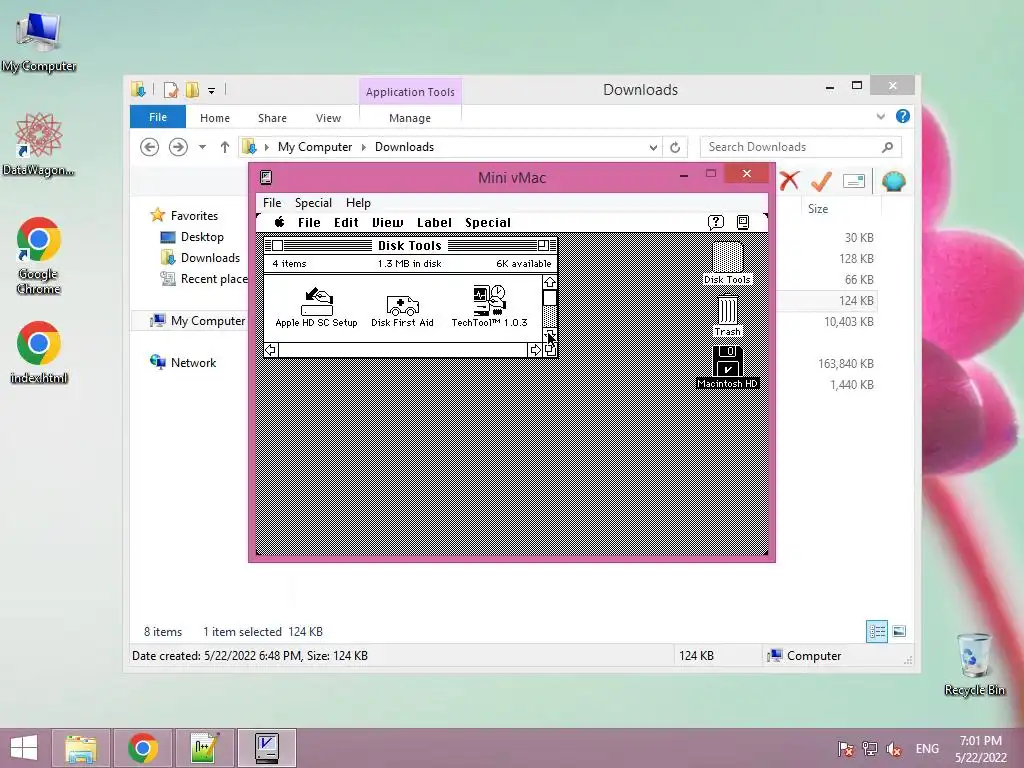Open My Computer desktop icon
The height and width of the screenshot is (768, 1024).
(x=39, y=41)
